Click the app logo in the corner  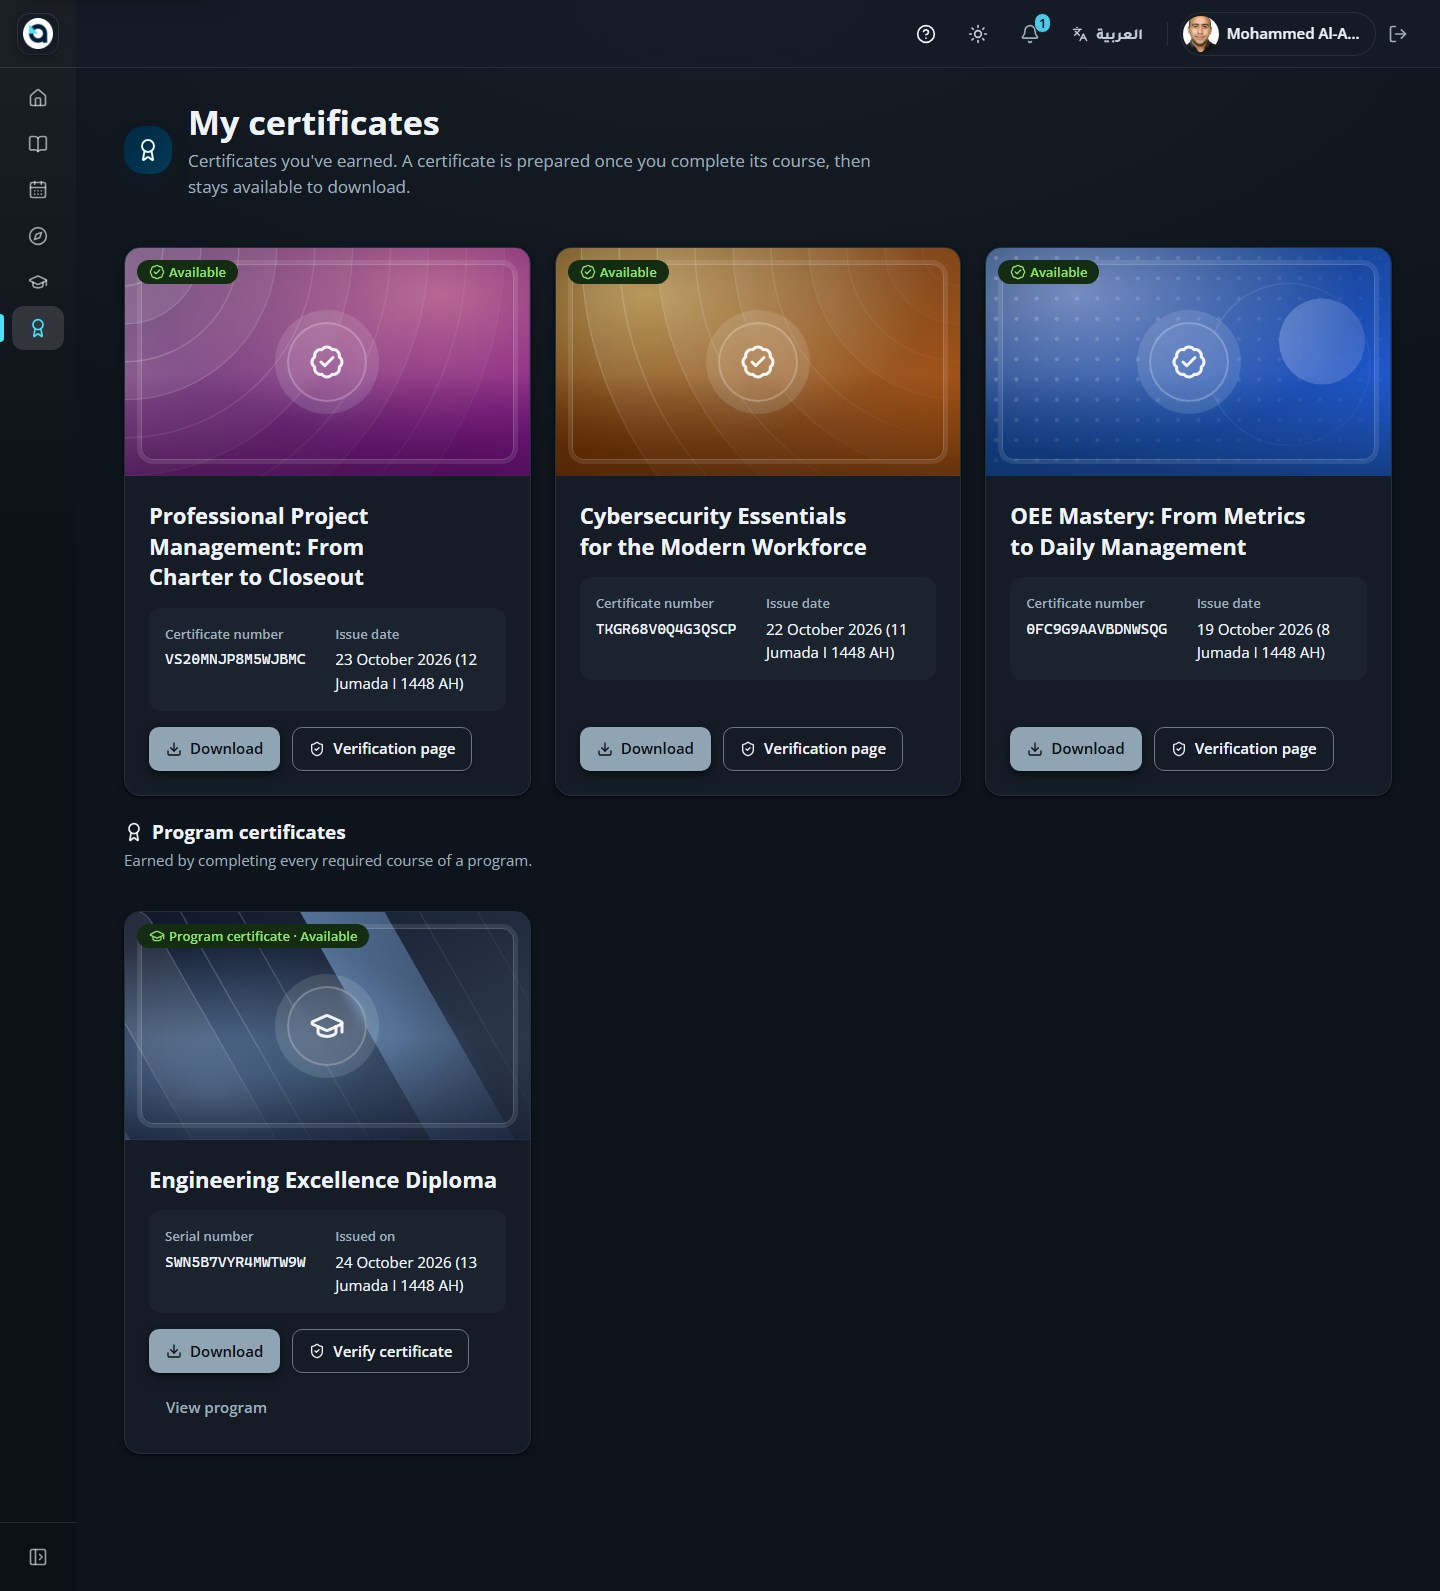[x=38, y=33]
